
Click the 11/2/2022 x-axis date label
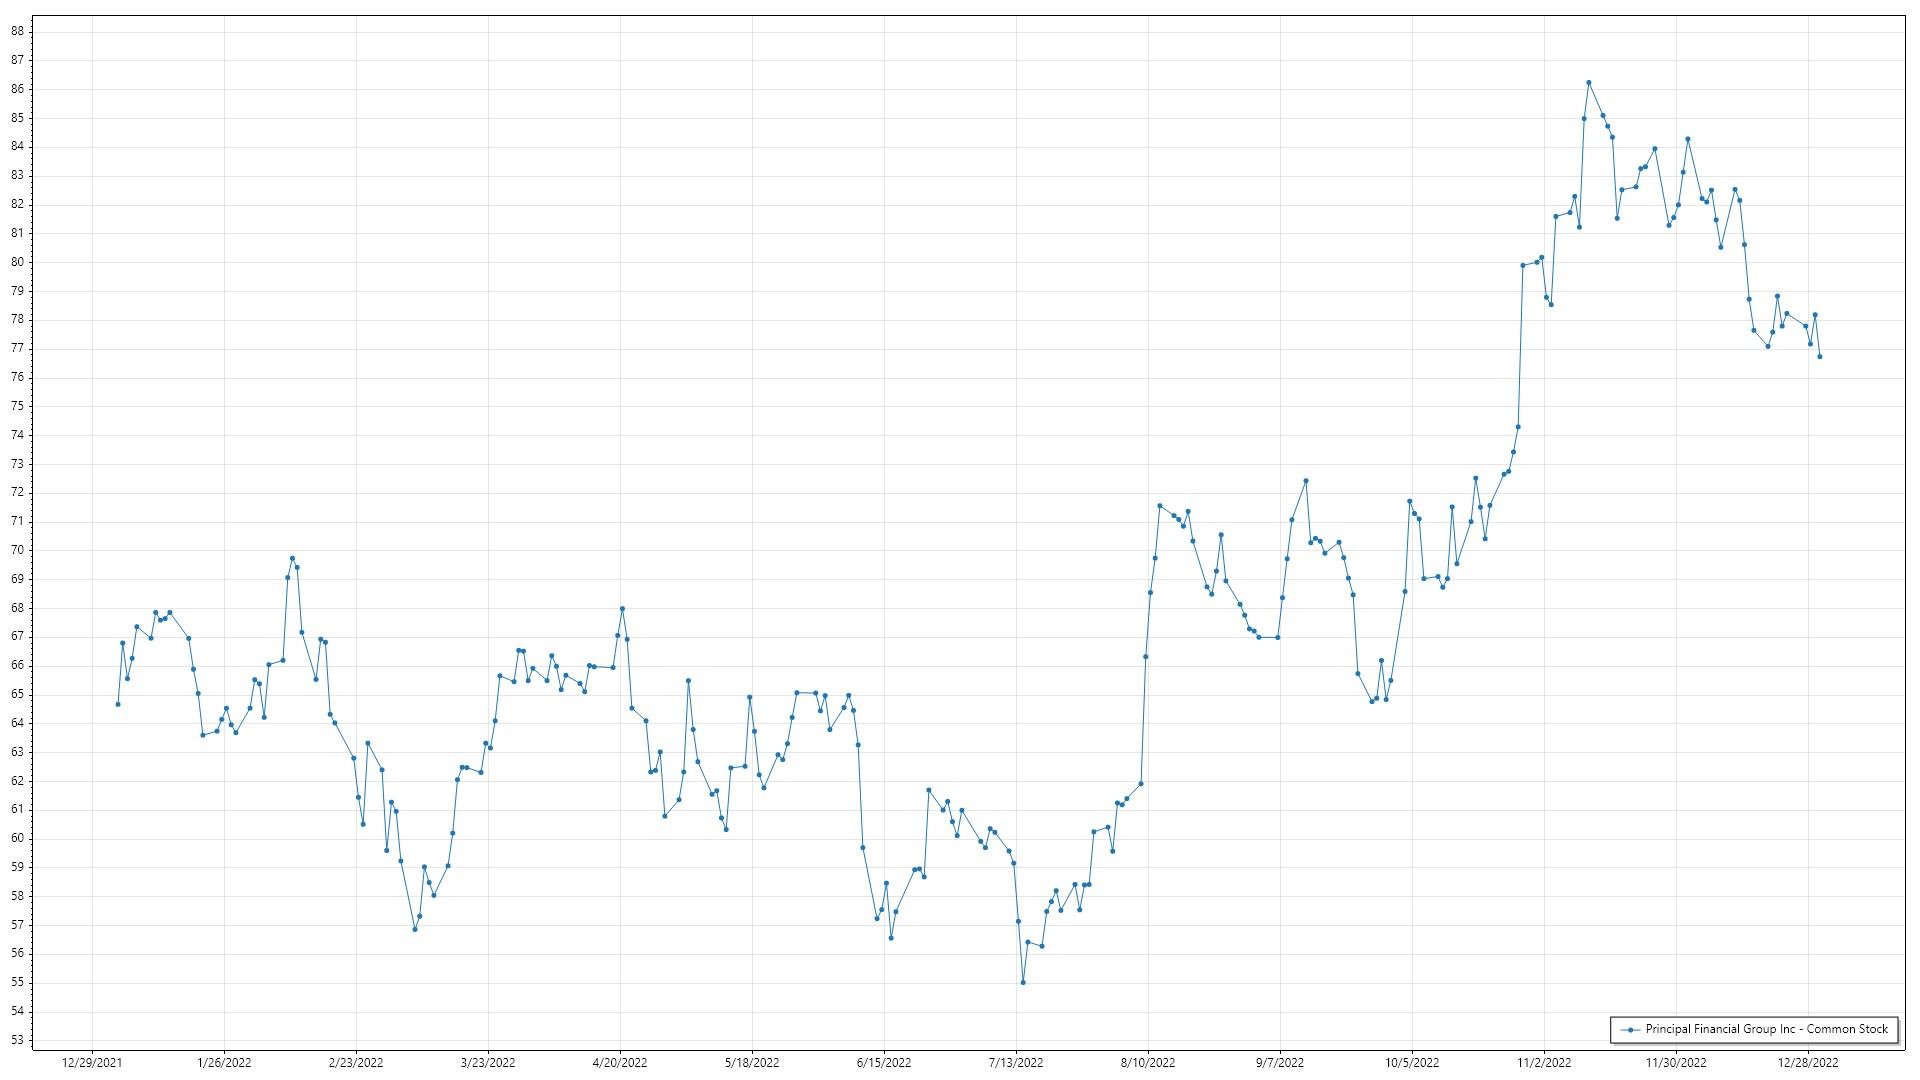1544,1063
